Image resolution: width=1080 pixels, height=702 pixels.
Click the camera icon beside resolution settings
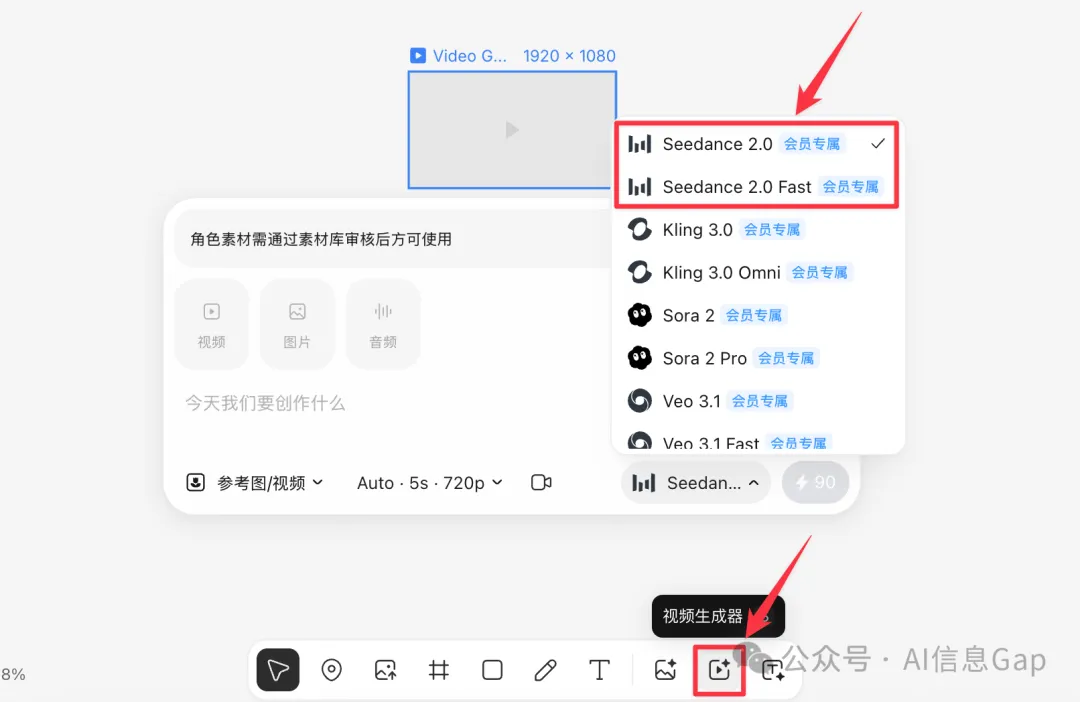coord(541,482)
